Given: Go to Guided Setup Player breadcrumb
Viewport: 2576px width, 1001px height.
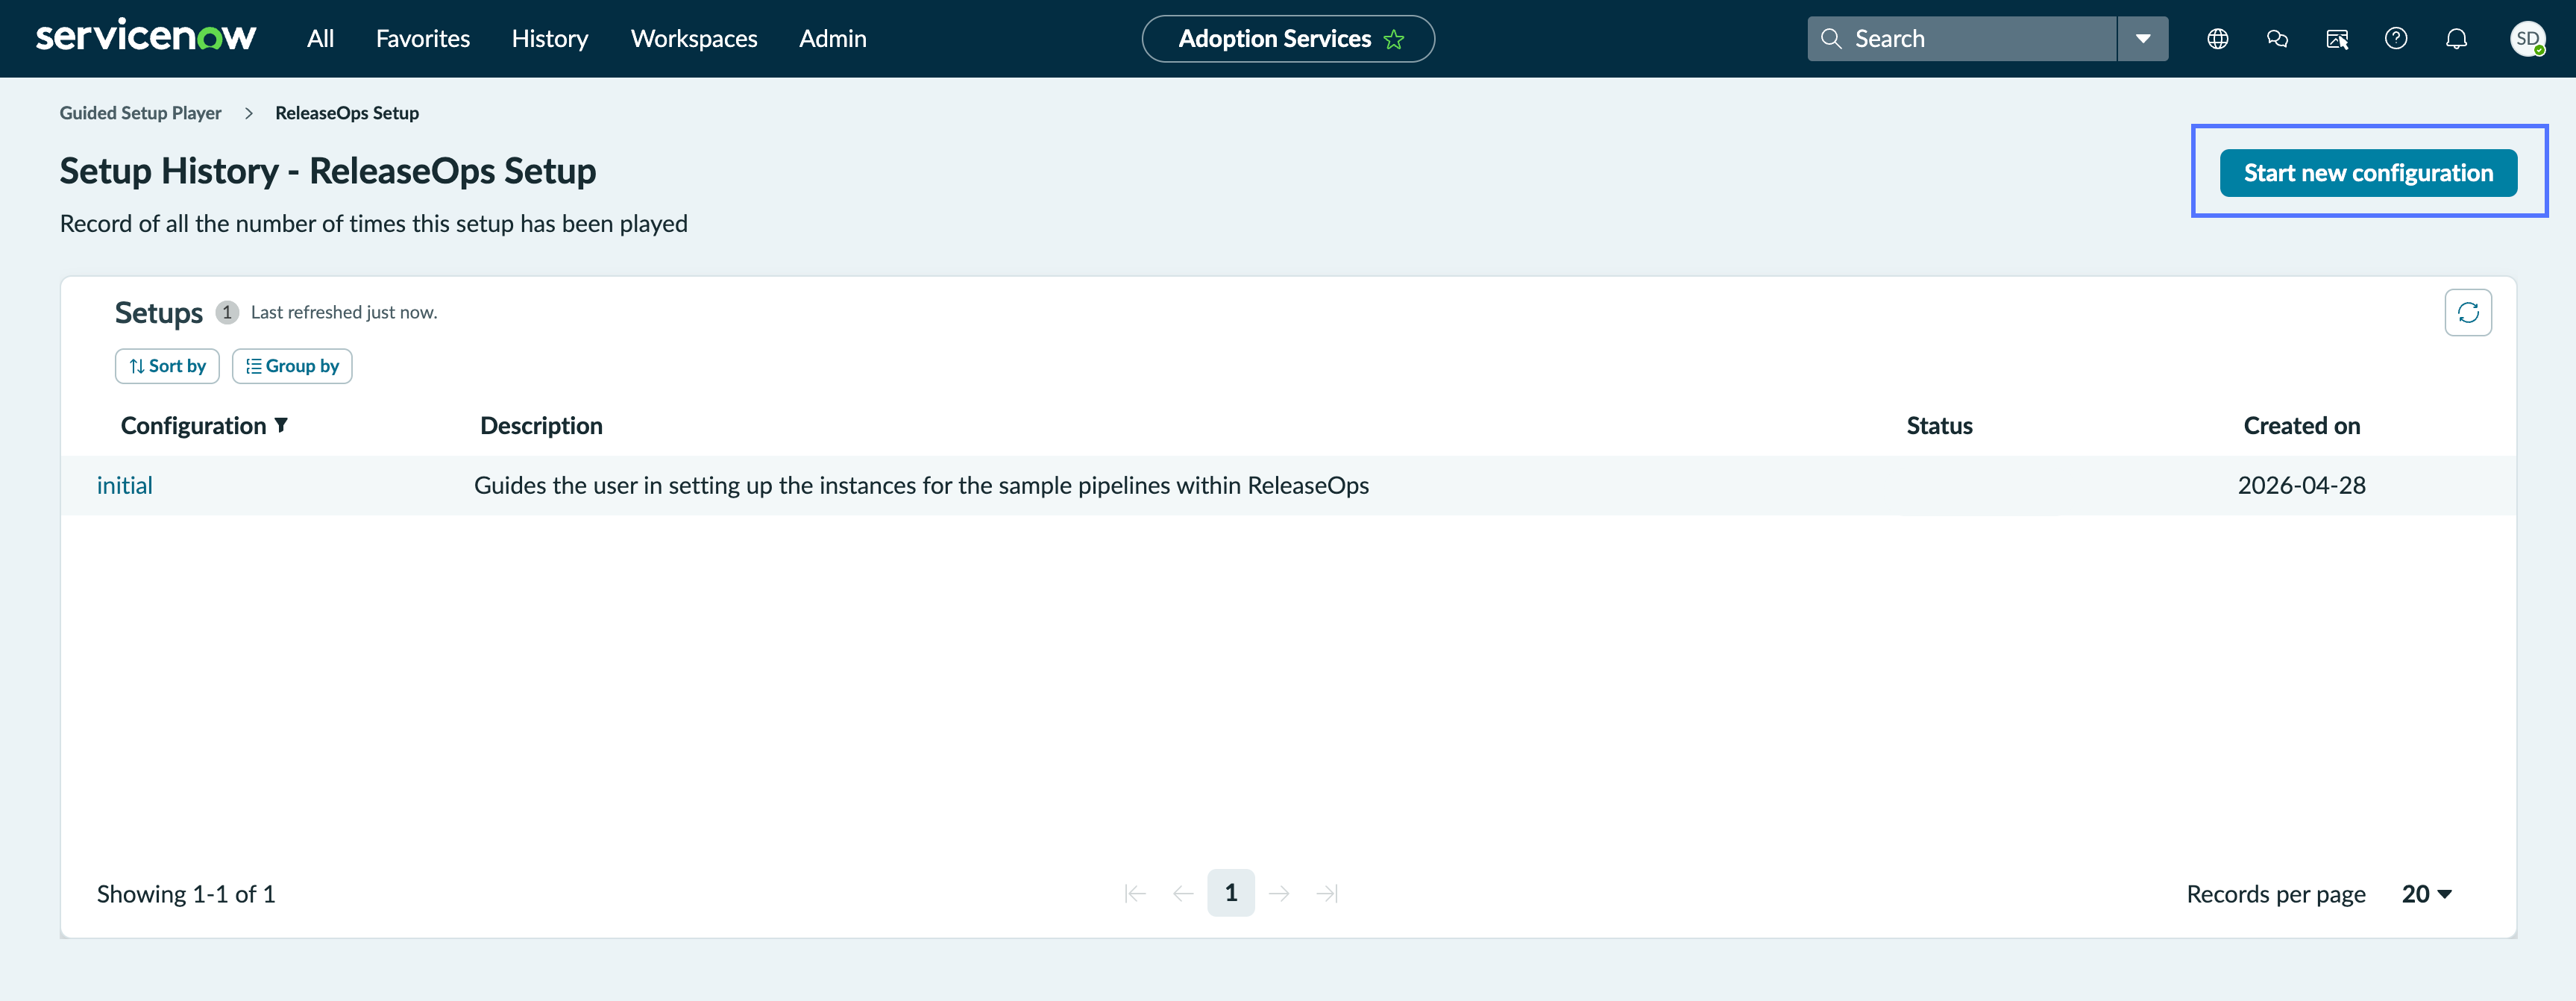Looking at the screenshot, I should (140, 113).
